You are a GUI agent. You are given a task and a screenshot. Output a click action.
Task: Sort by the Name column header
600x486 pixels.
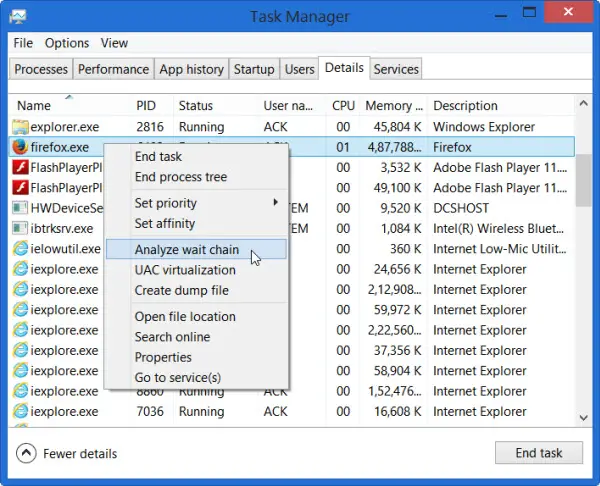34,106
